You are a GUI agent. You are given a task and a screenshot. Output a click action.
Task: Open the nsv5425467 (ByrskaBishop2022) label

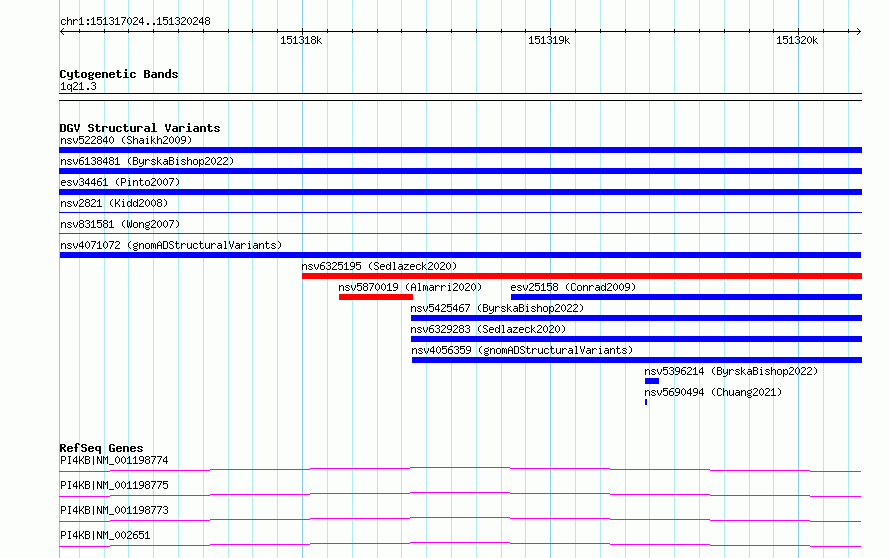click(x=497, y=308)
